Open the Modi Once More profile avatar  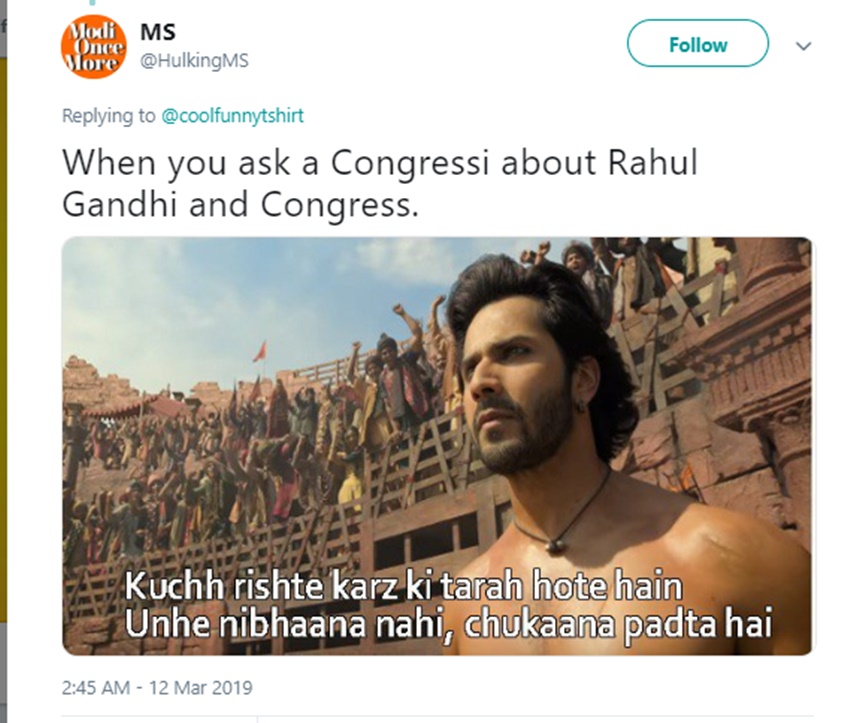coord(94,47)
